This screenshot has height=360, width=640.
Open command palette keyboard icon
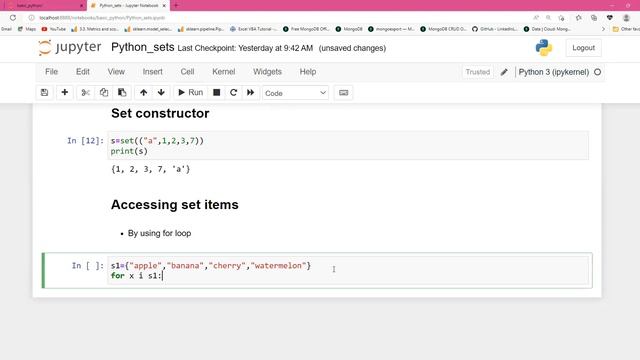click(343, 93)
